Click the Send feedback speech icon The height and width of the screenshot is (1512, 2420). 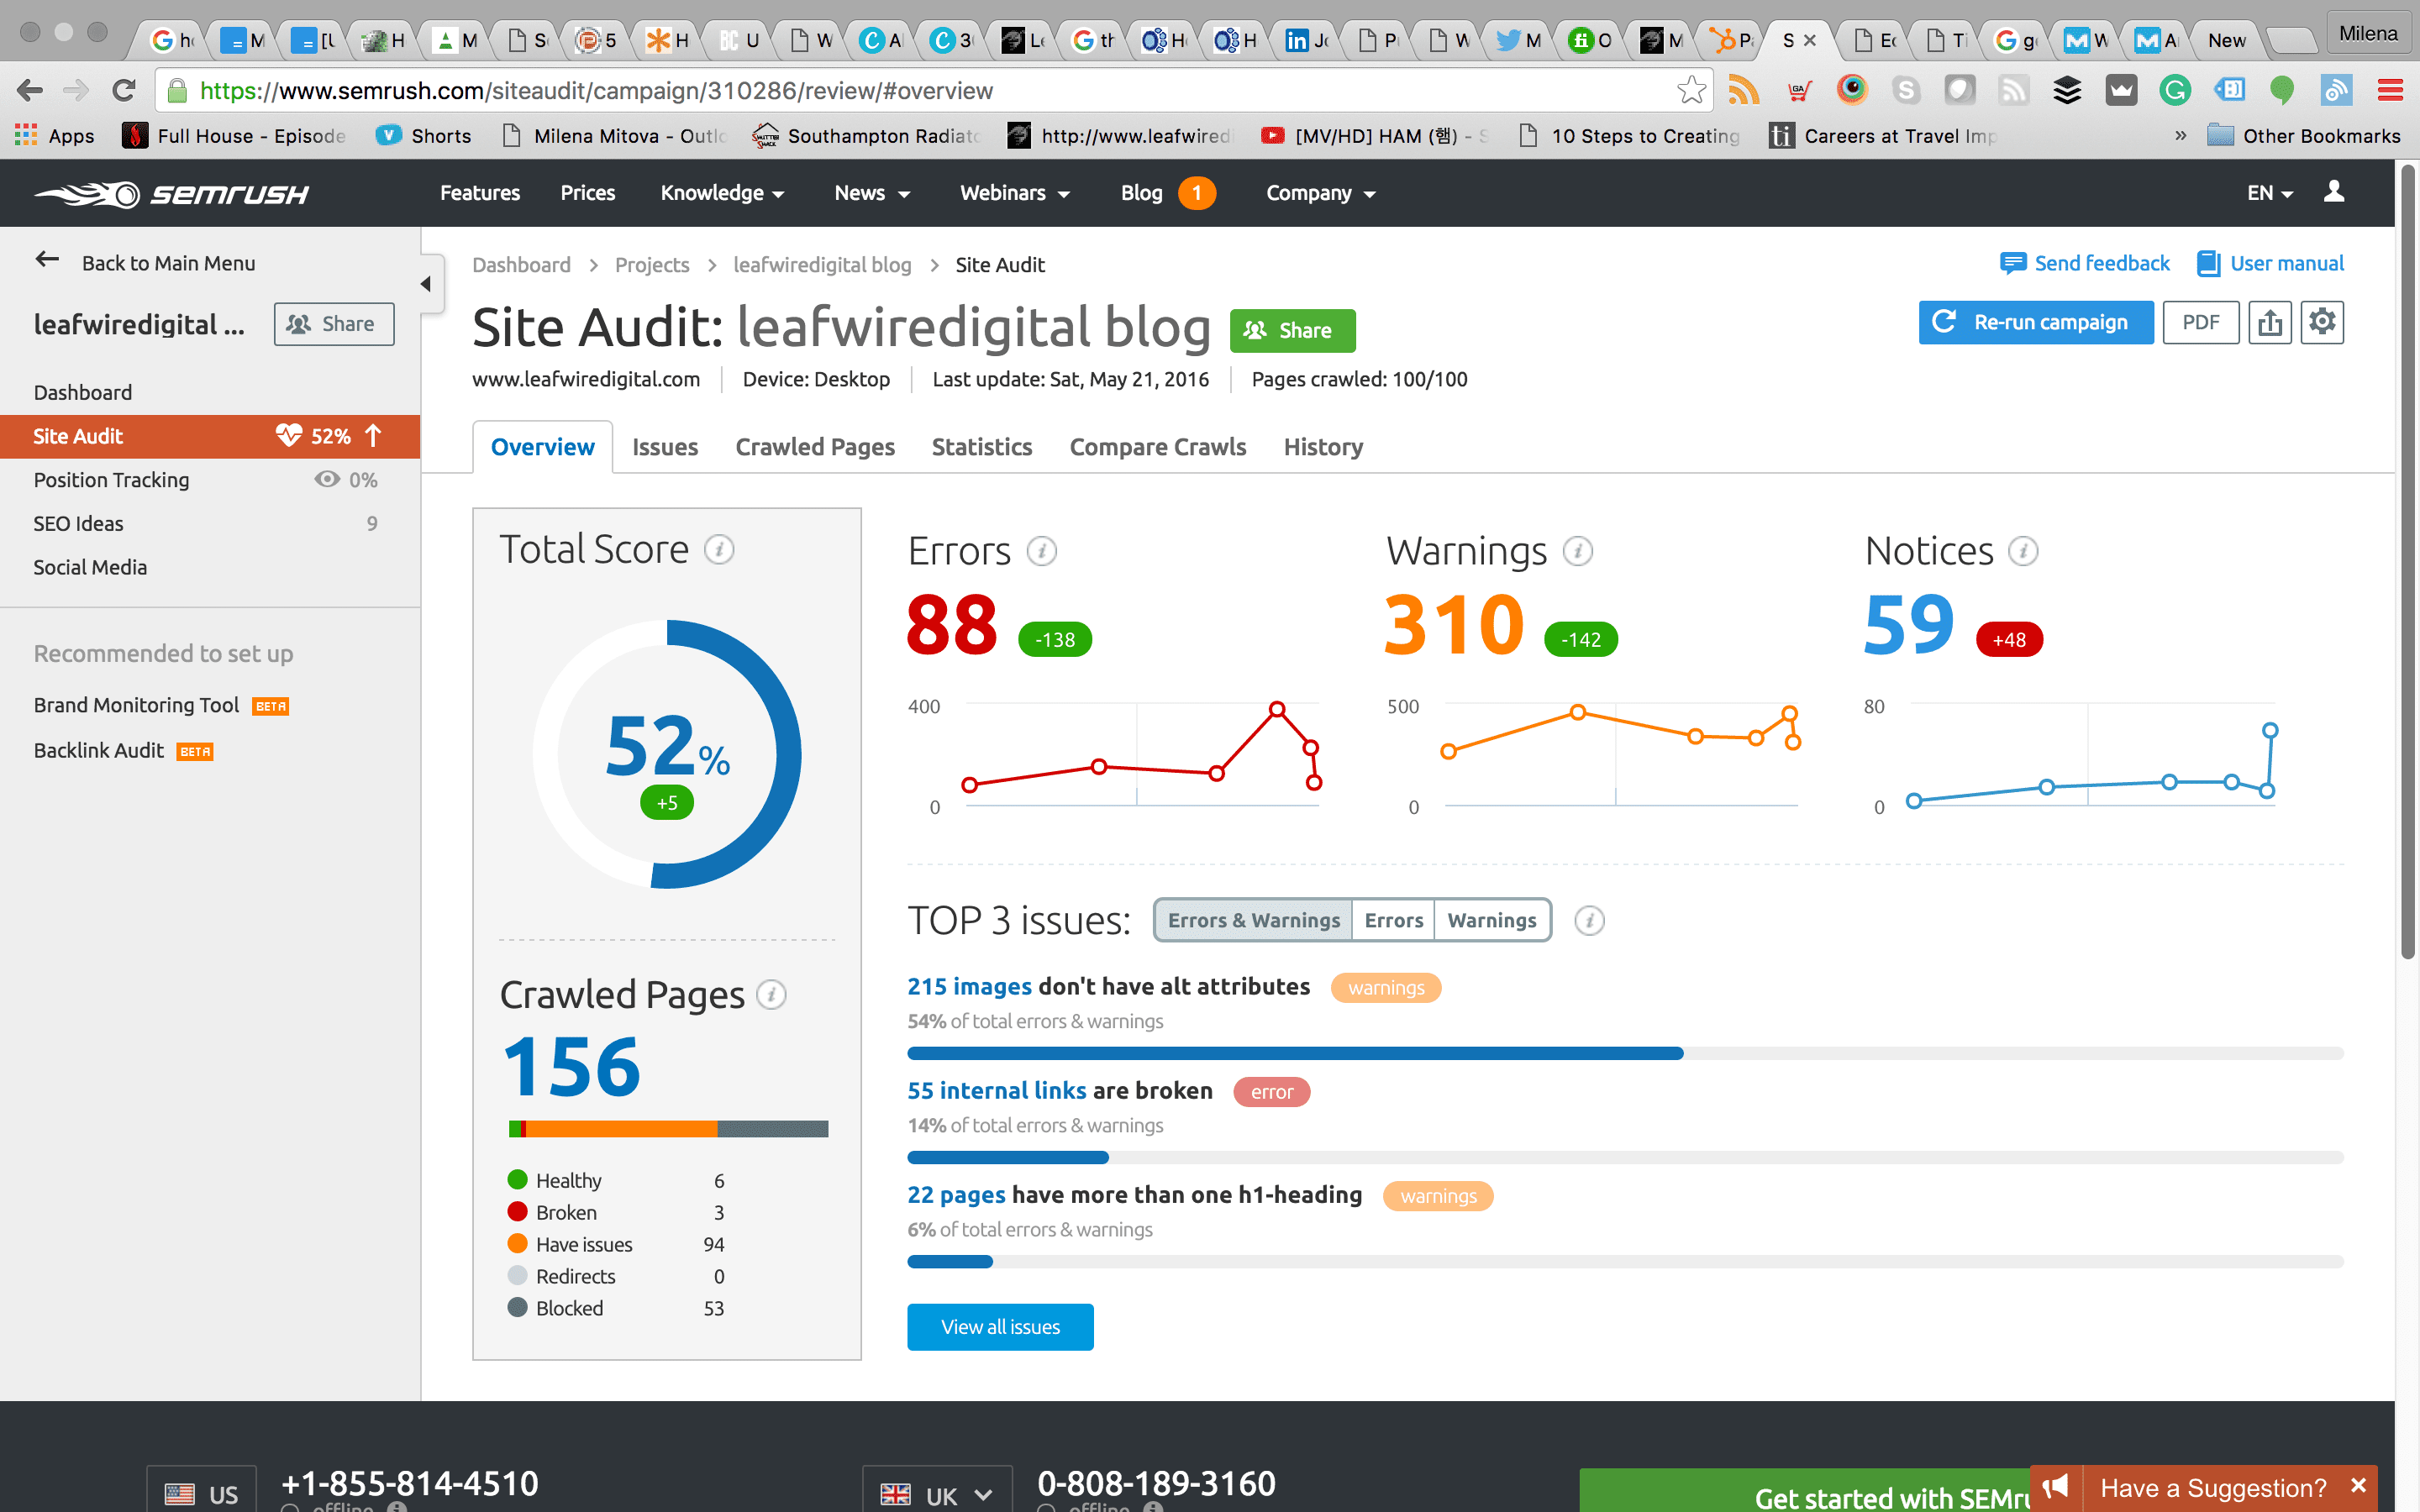[x=2012, y=264]
